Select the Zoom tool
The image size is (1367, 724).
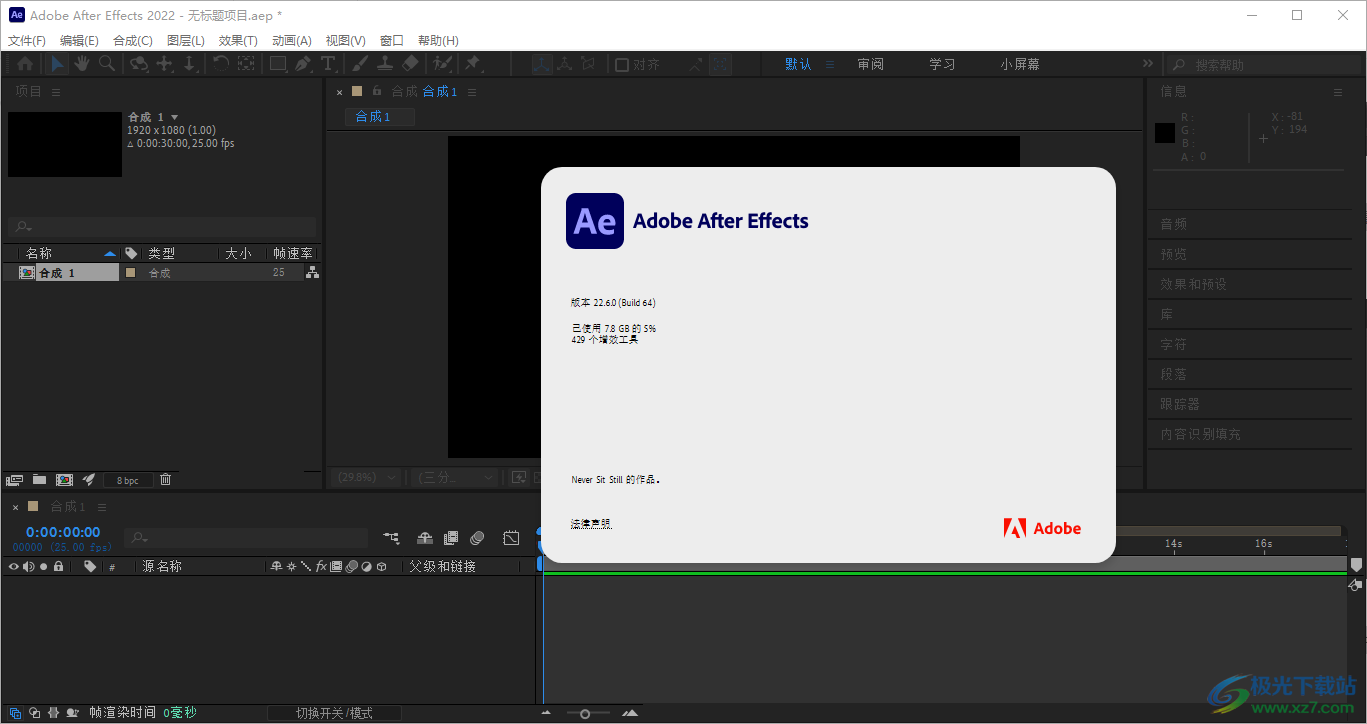pyautogui.click(x=107, y=64)
